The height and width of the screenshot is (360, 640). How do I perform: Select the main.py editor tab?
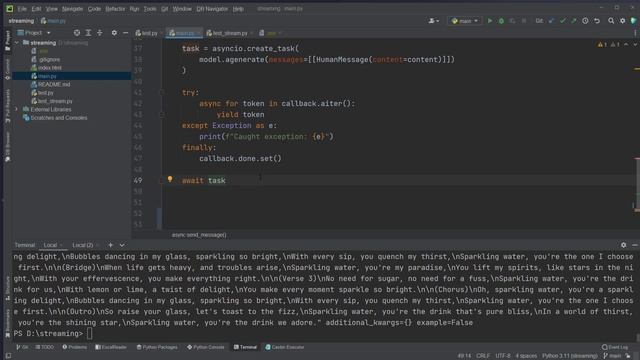(184, 33)
